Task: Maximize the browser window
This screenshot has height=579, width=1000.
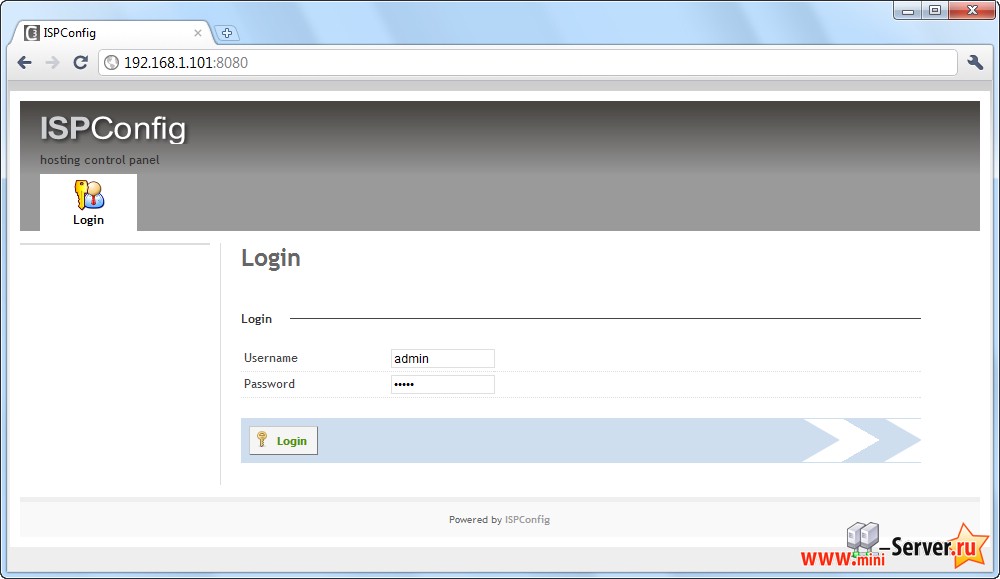Action: [935, 11]
